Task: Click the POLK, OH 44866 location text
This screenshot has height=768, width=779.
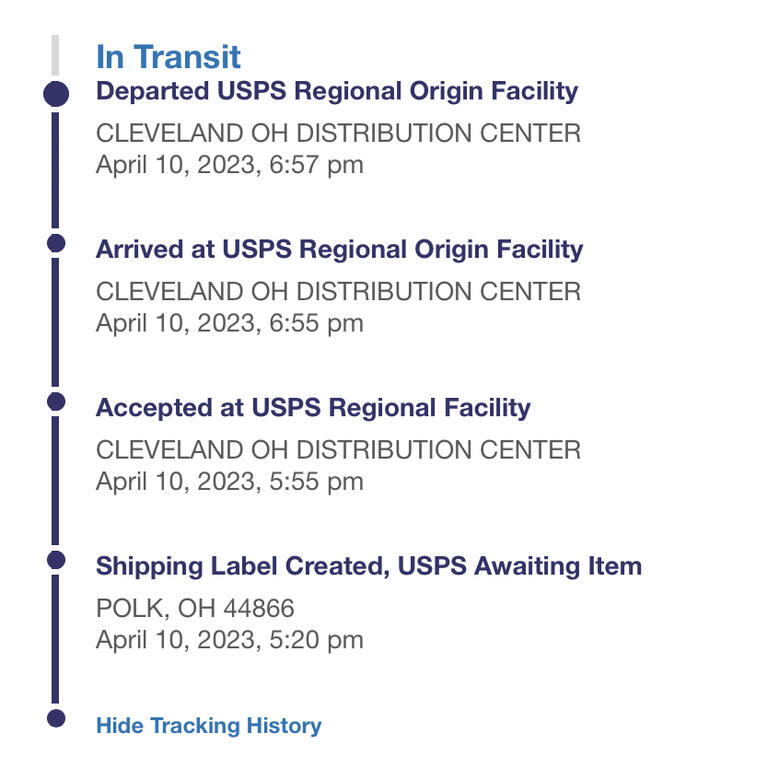Action: coord(195,609)
